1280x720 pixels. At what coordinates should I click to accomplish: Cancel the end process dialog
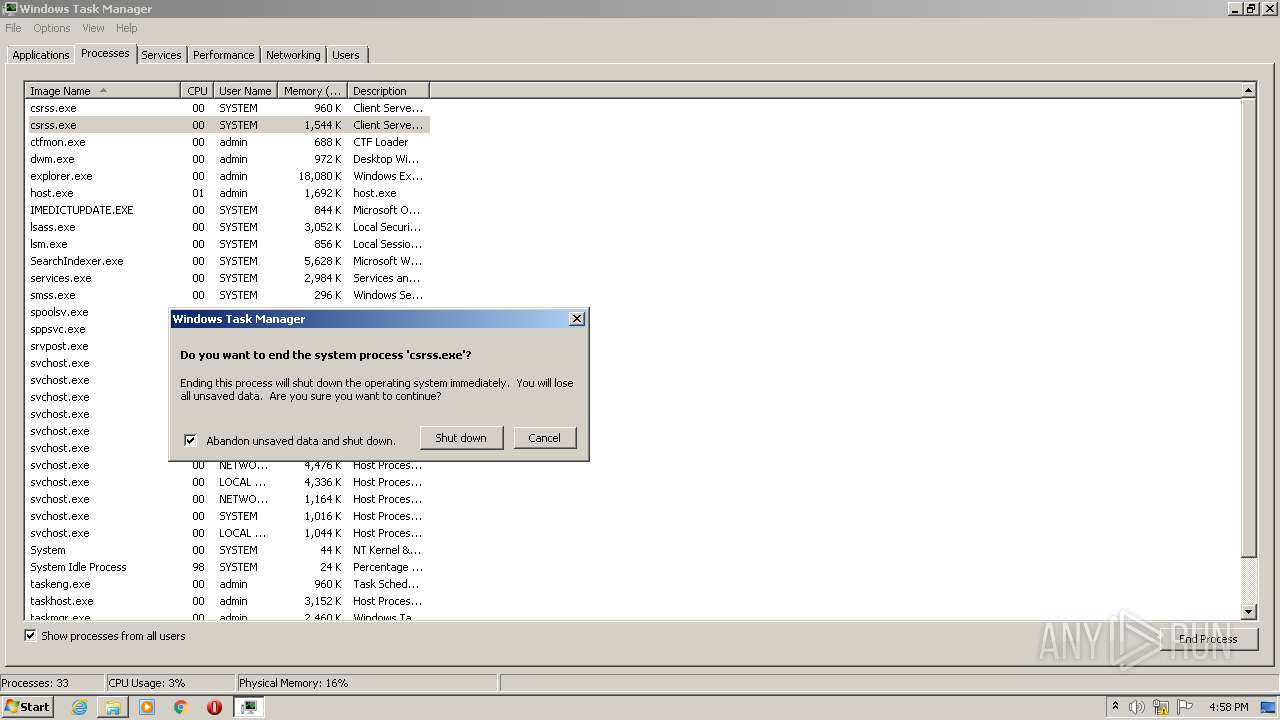pos(544,438)
